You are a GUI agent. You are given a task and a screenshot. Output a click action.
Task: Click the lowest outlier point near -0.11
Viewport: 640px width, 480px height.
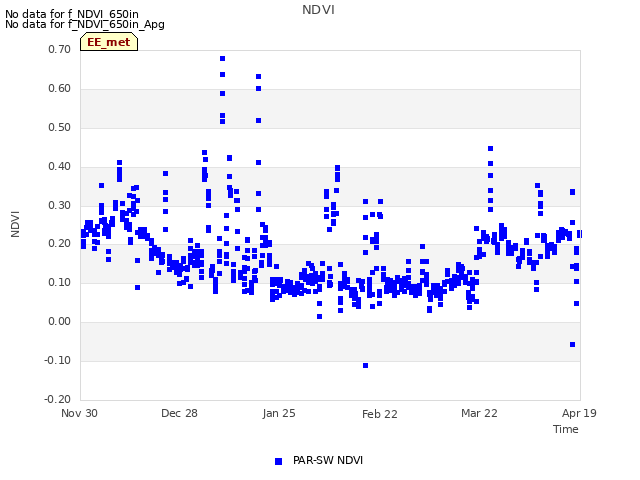click(366, 365)
